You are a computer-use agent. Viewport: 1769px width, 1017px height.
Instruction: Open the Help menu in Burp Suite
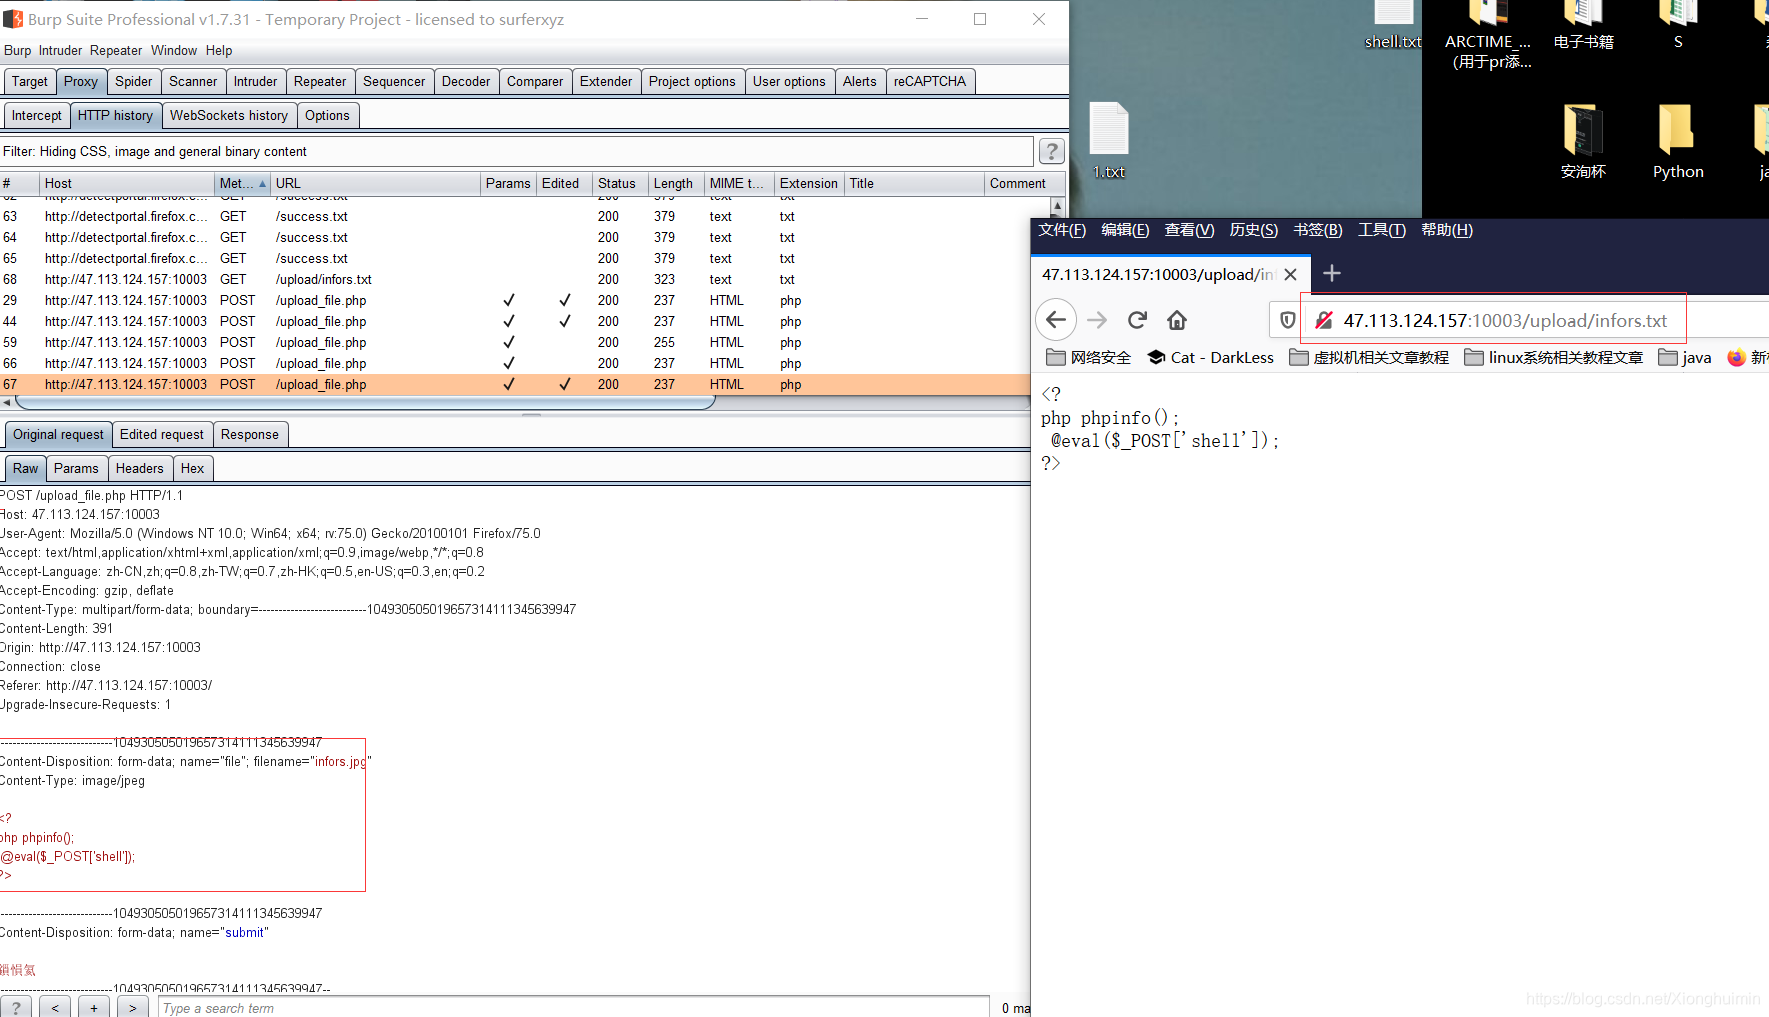point(219,50)
